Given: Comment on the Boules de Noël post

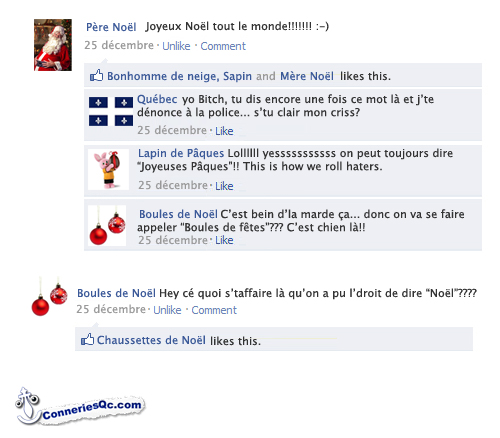Looking at the screenshot, I should pyautogui.click(x=214, y=310).
